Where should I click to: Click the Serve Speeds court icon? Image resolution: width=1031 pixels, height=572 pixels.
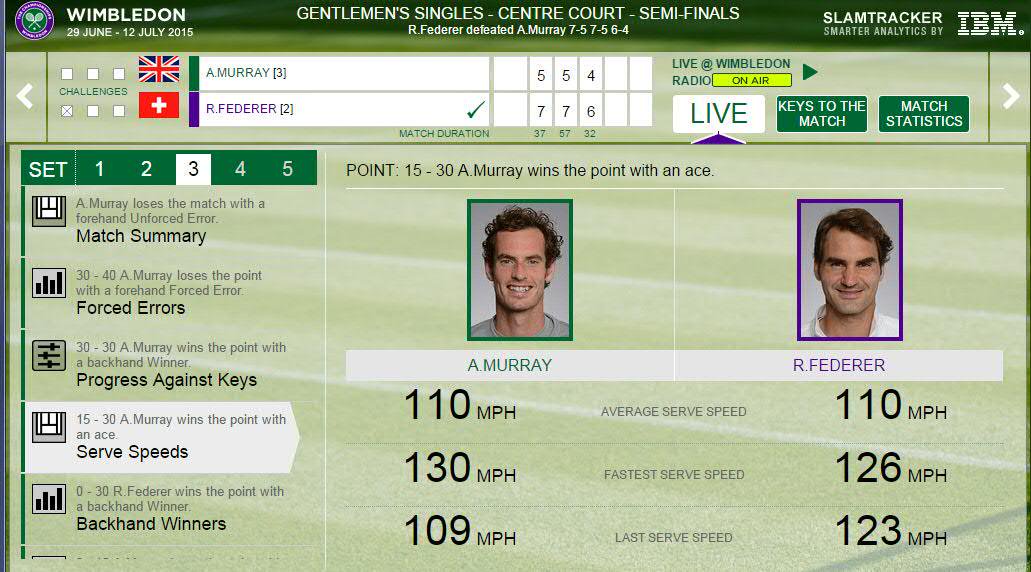tap(49, 427)
